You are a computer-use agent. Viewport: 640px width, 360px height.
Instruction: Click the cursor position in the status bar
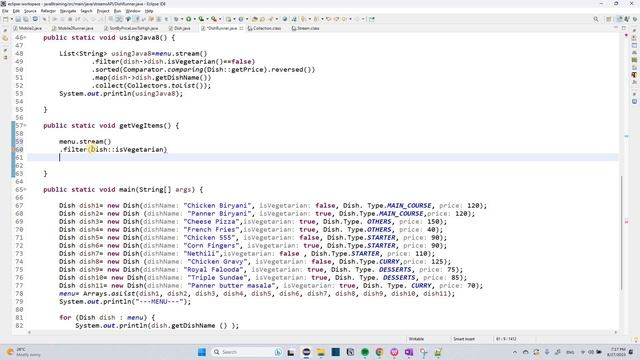click(x=506, y=339)
